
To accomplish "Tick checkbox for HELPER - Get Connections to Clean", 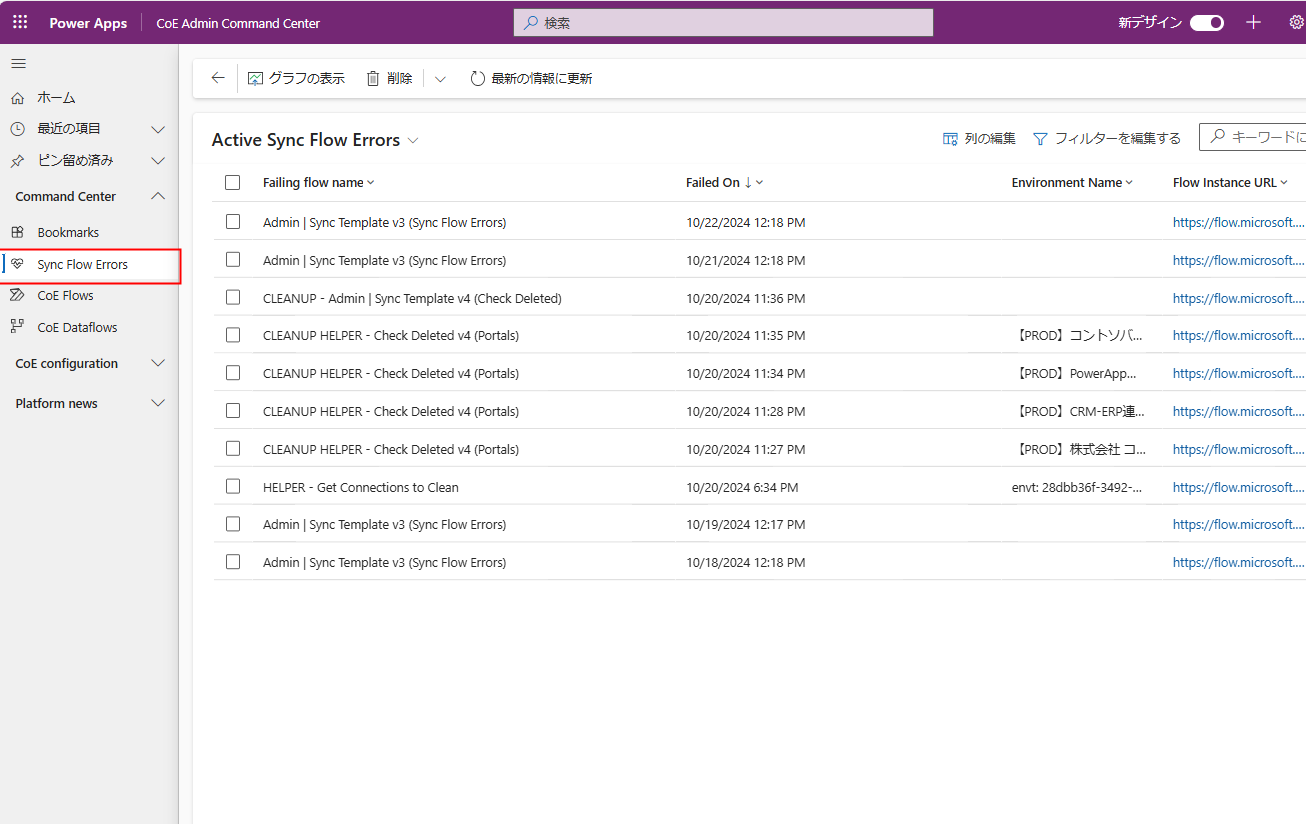I will (233, 487).
